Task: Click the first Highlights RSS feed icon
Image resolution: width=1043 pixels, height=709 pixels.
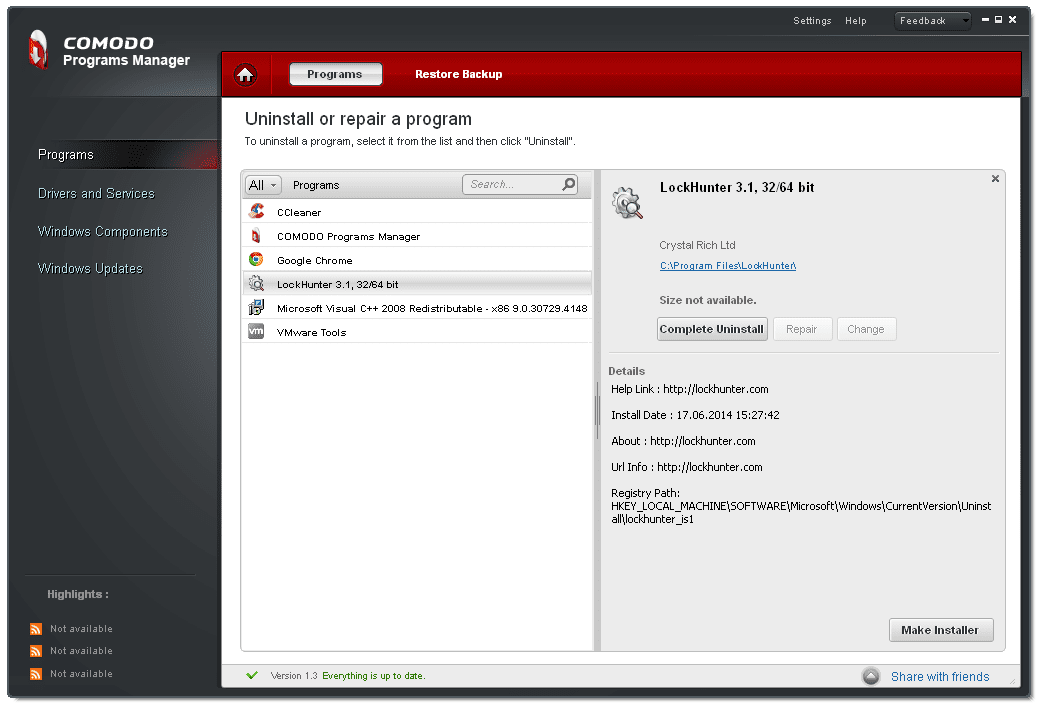Action: 36,629
